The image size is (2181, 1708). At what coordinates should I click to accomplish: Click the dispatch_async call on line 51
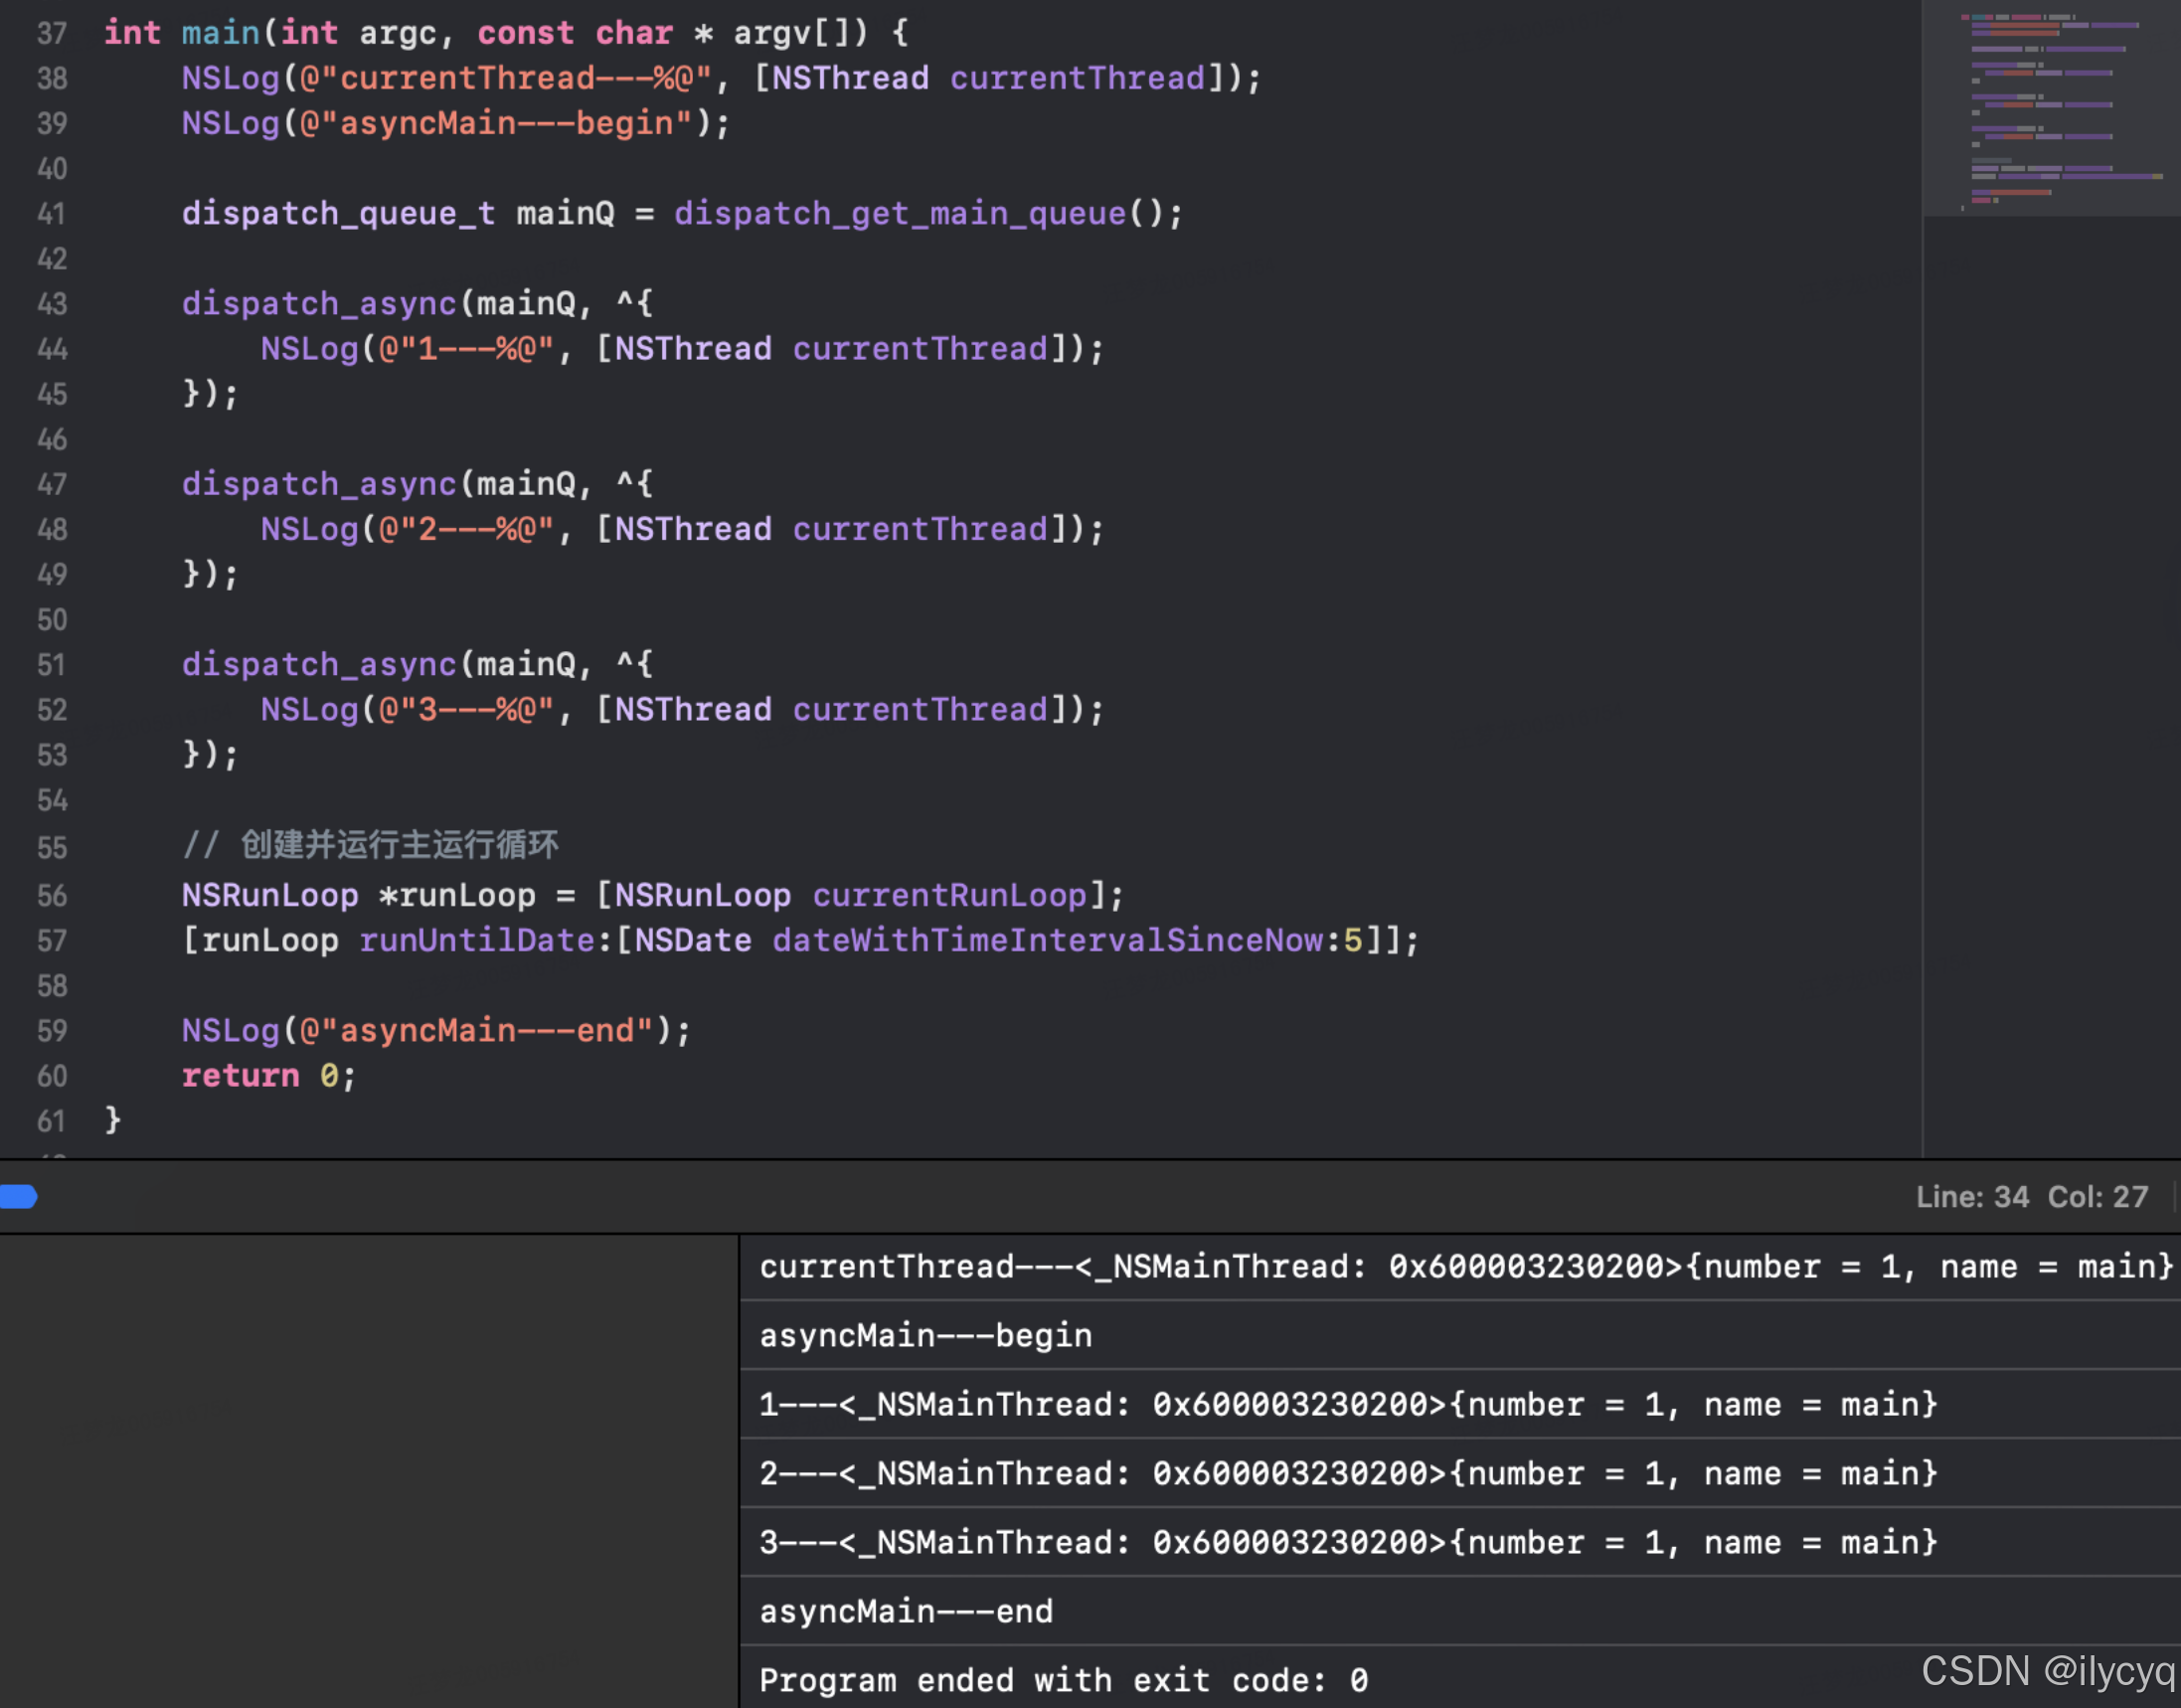[x=417, y=664]
